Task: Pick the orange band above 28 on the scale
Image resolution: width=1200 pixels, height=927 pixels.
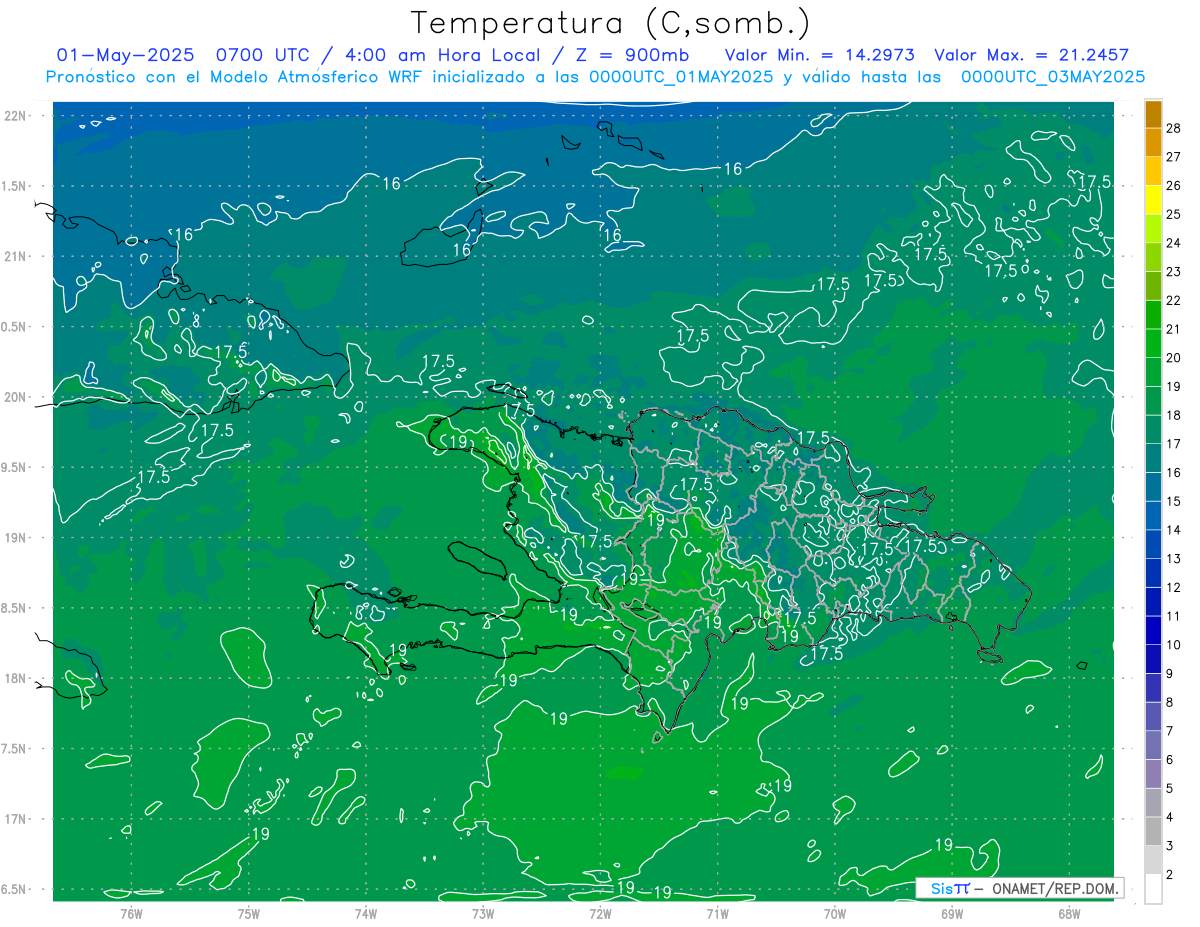Action: (x=1153, y=114)
